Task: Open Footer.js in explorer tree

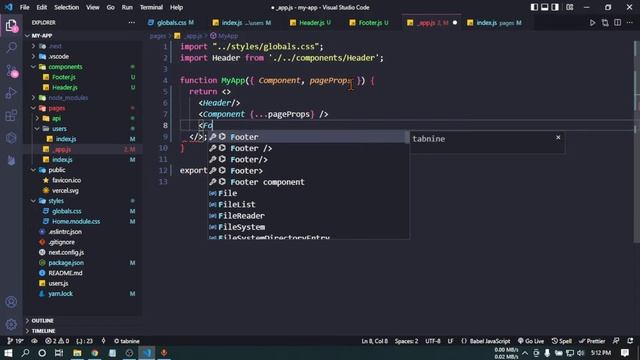Action: coord(64,77)
